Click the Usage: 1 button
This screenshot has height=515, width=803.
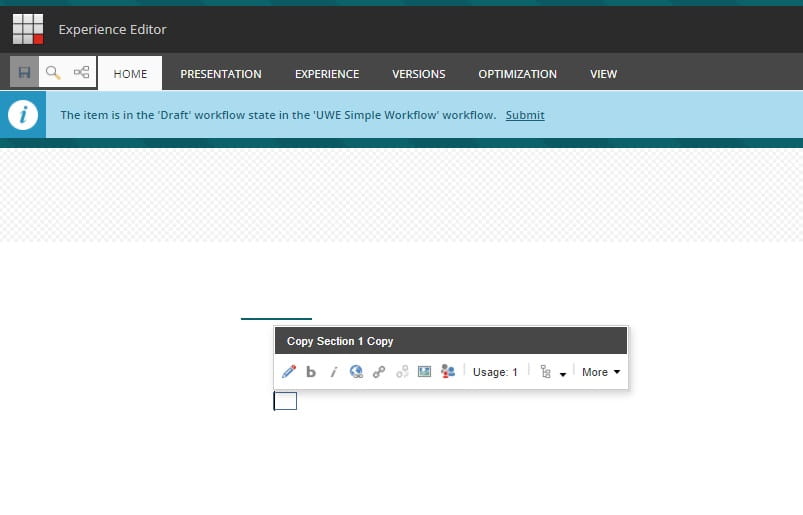click(495, 372)
